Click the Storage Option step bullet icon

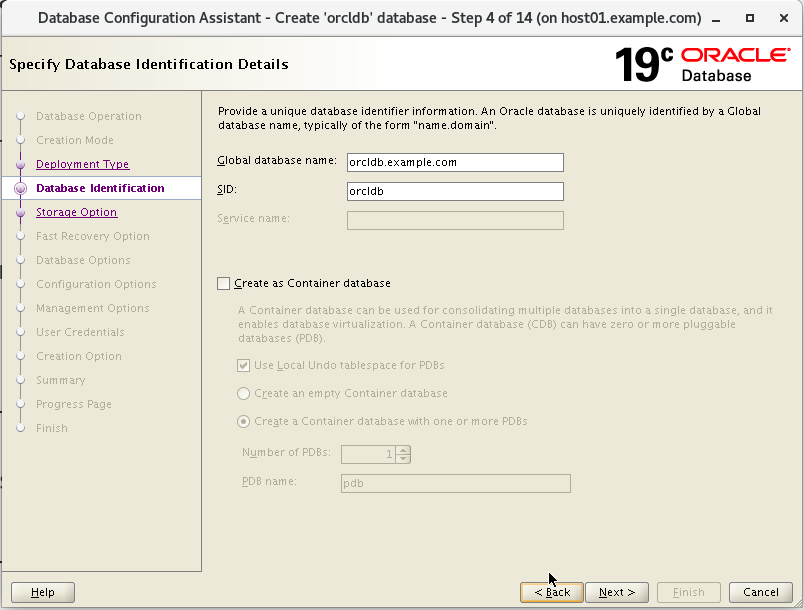tap(21, 213)
